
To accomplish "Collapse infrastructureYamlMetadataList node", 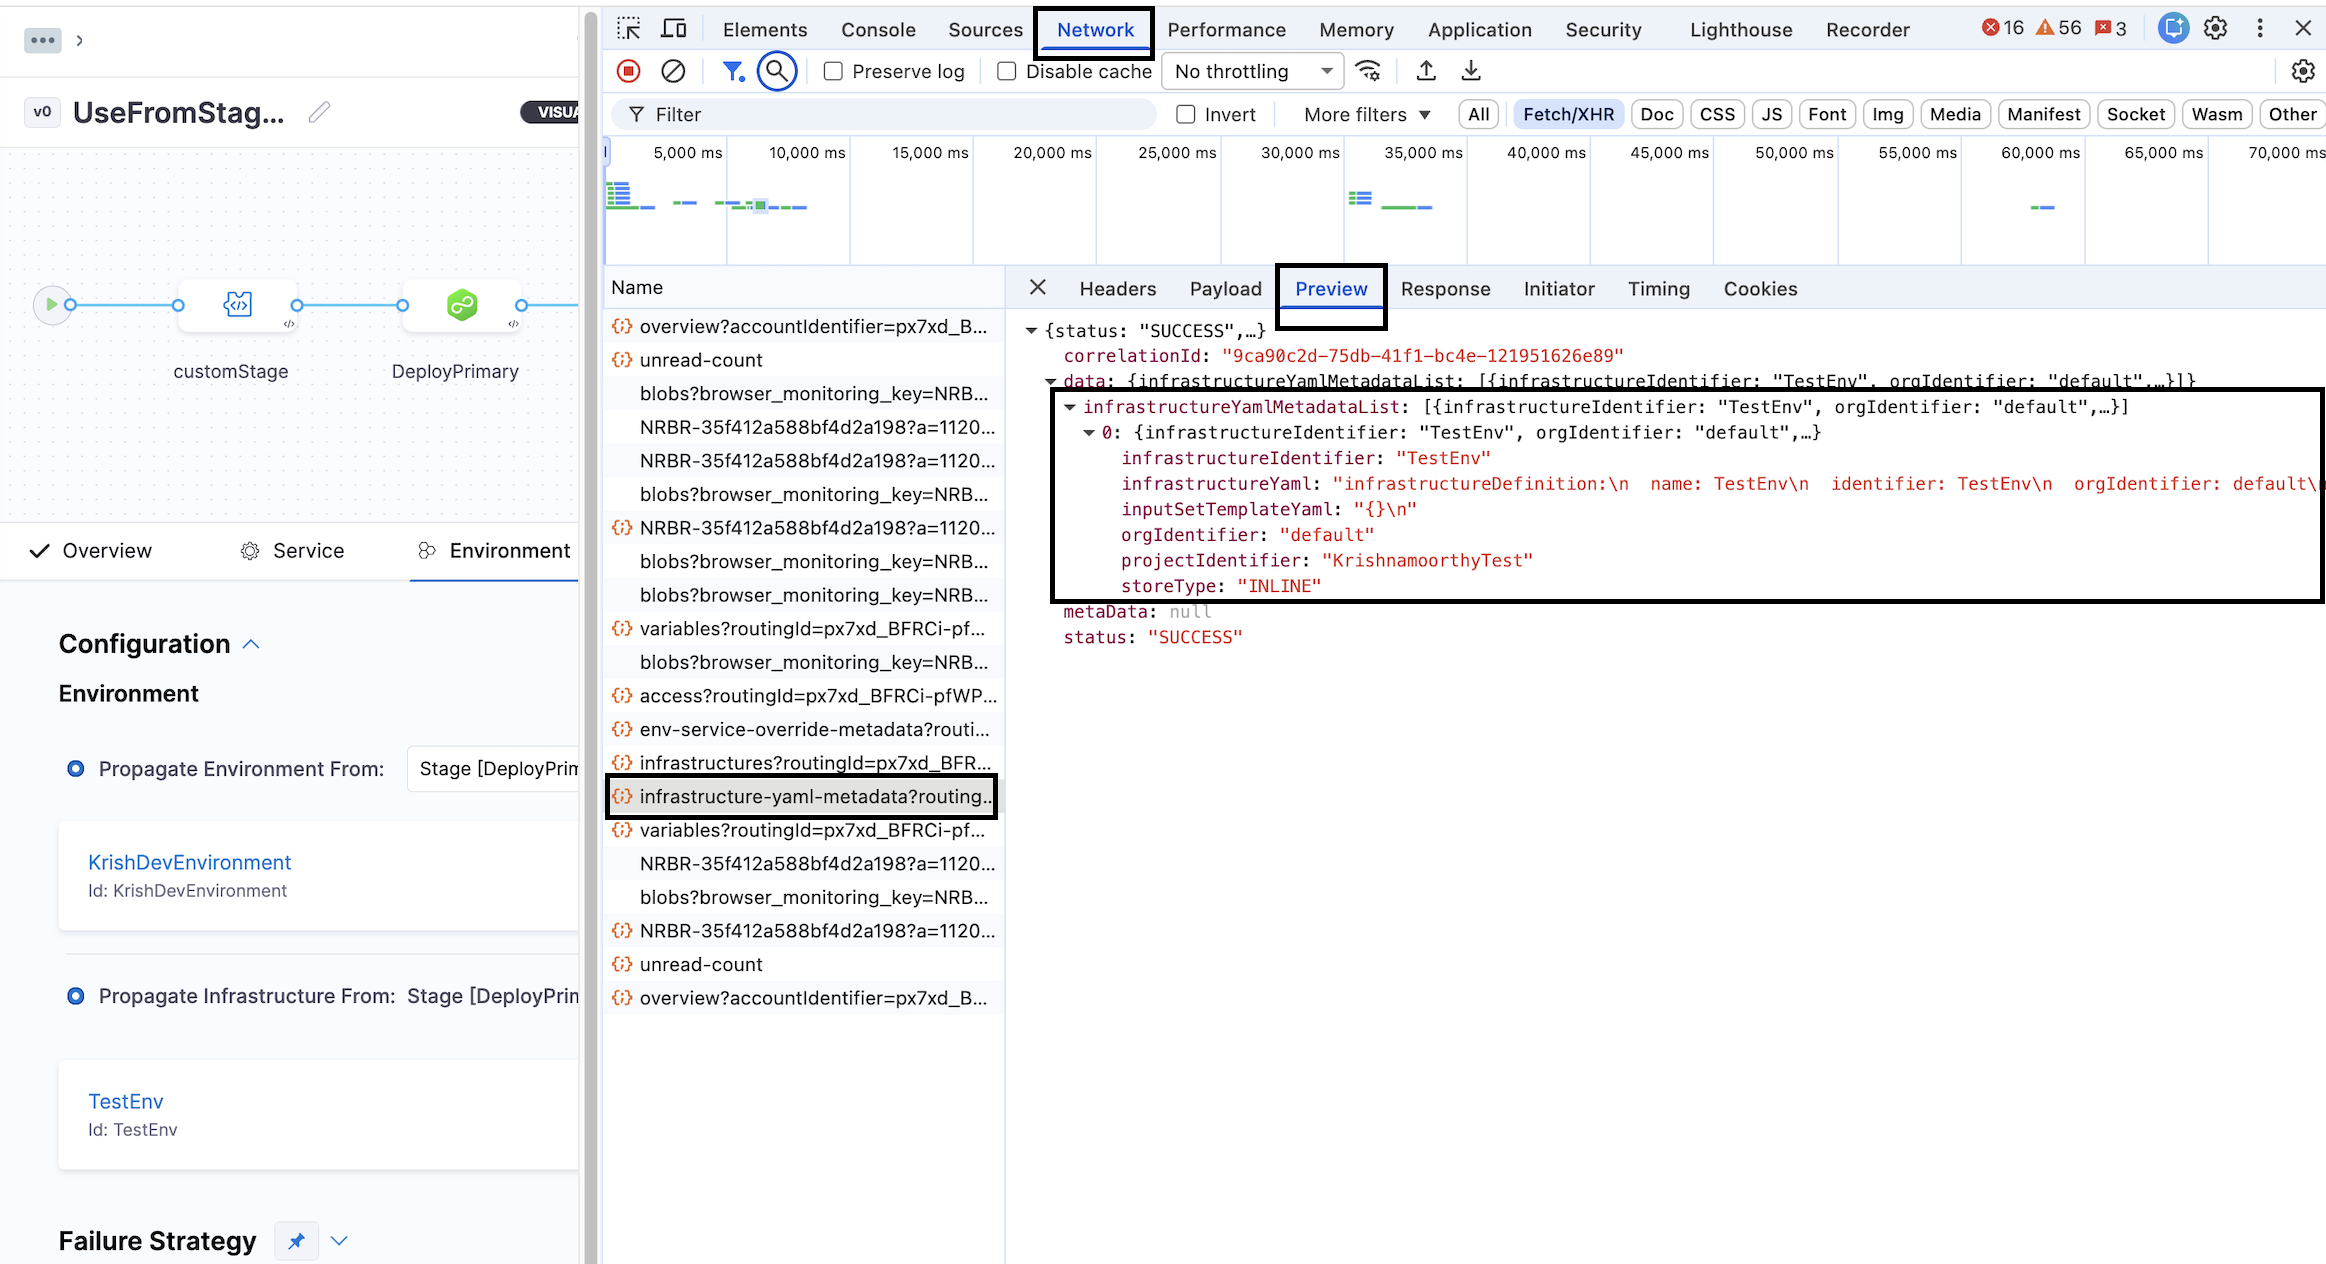I will tap(1070, 407).
